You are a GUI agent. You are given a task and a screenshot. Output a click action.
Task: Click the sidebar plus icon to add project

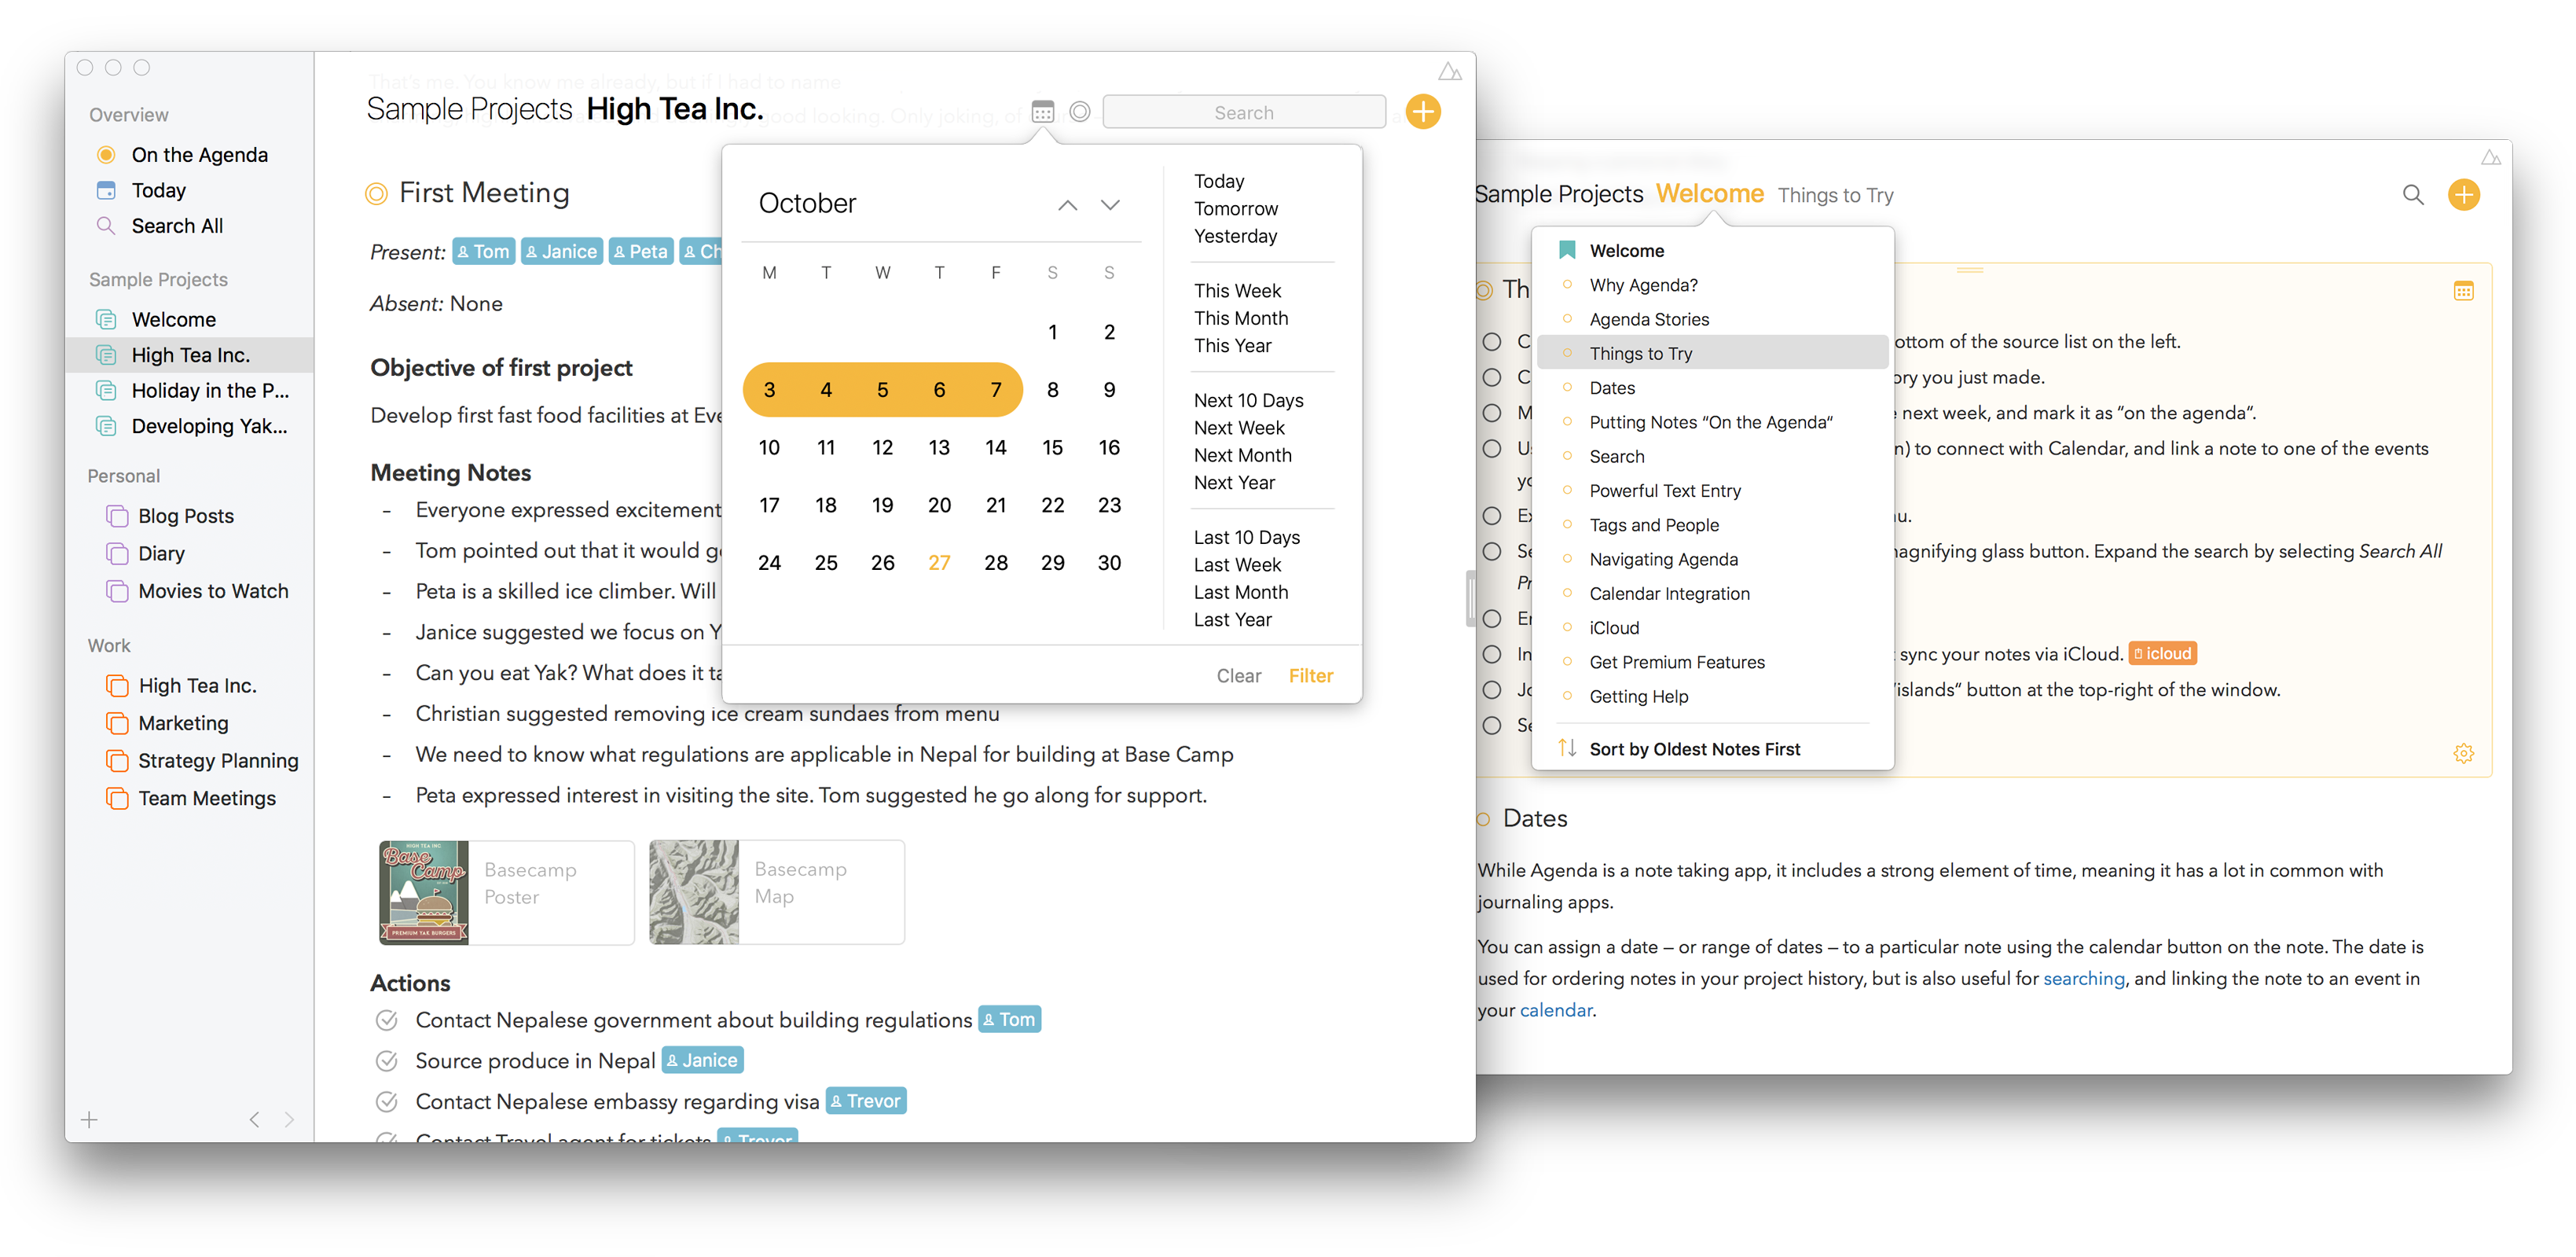(89, 1119)
